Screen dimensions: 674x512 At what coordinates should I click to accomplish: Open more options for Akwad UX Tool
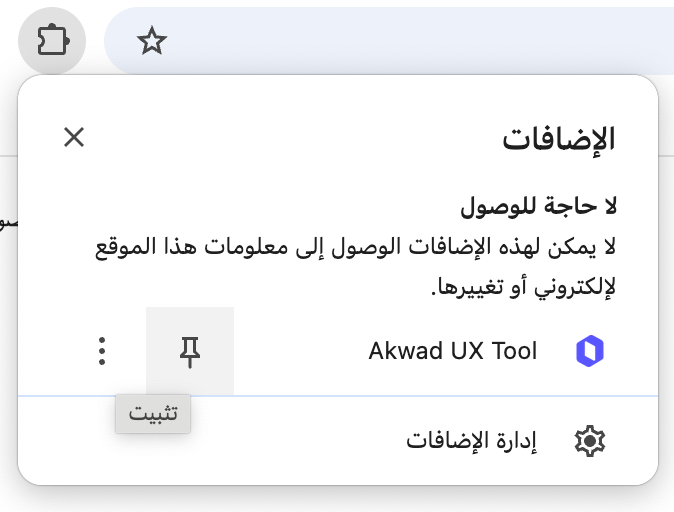pos(102,351)
